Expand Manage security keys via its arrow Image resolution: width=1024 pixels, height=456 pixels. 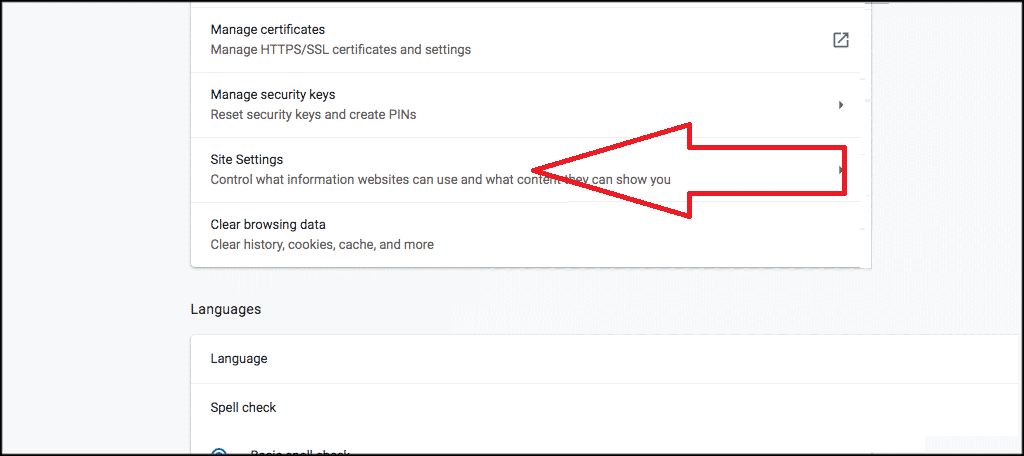[x=841, y=105]
